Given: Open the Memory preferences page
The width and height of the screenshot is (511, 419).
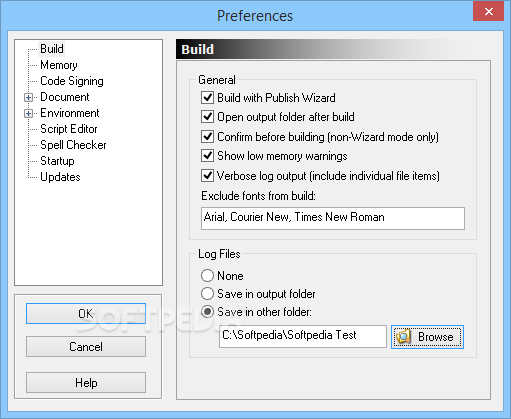Looking at the screenshot, I should coord(59,65).
